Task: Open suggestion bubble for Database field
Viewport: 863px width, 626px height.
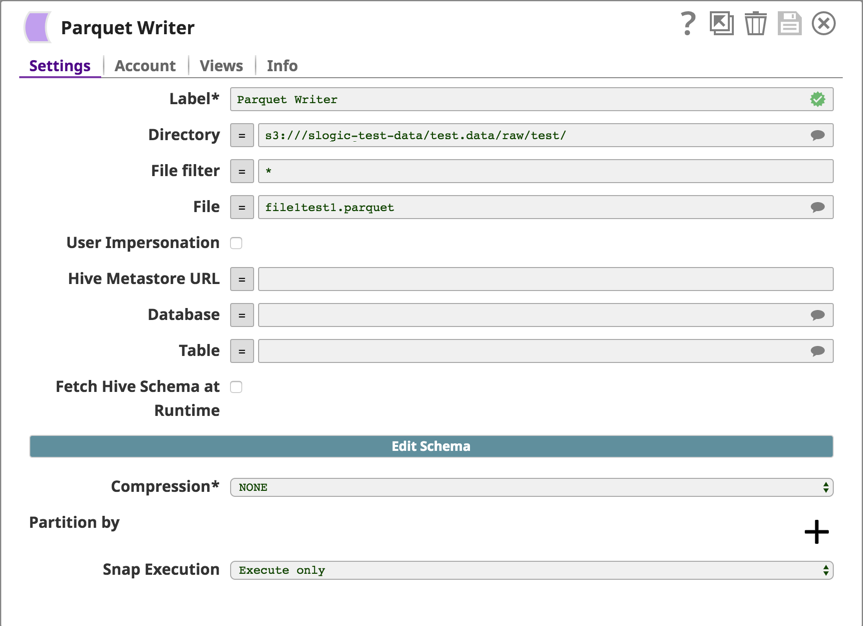Action: pyautogui.click(x=817, y=315)
